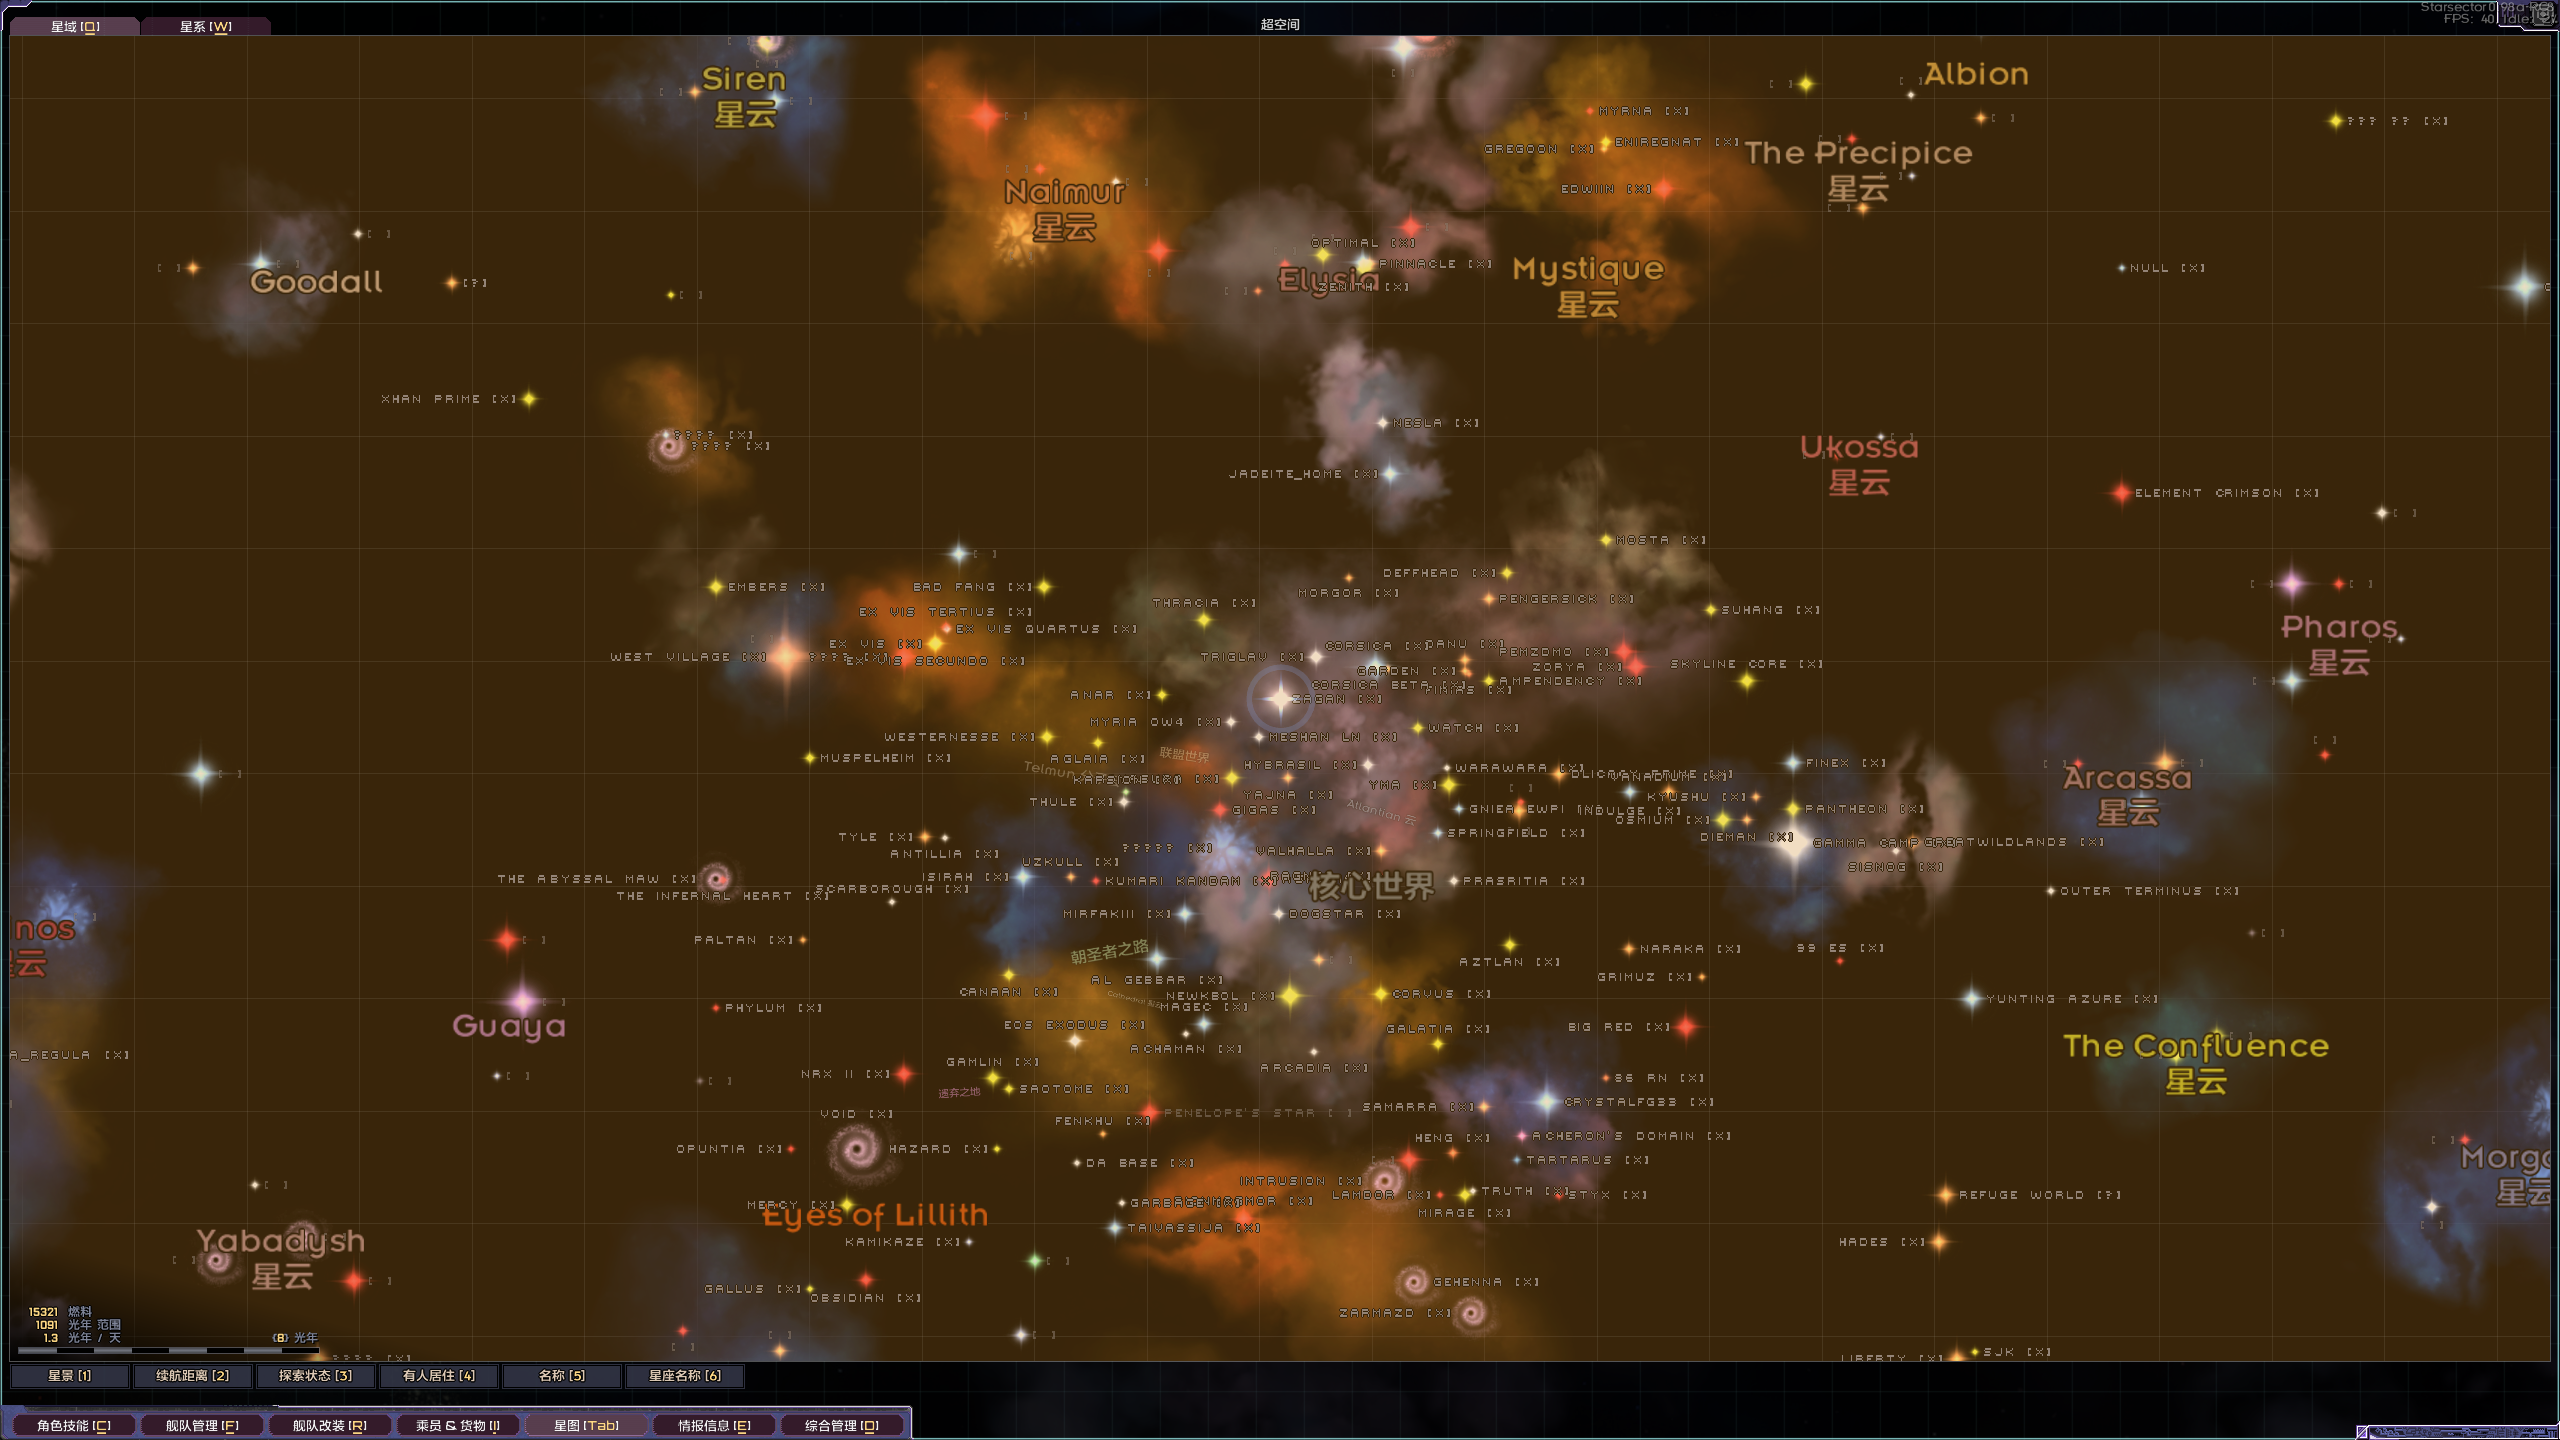Image resolution: width=2560 pixels, height=1440 pixels.
Task: Open the 星图 [Tab] map tab
Action: (x=586, y=1425)
